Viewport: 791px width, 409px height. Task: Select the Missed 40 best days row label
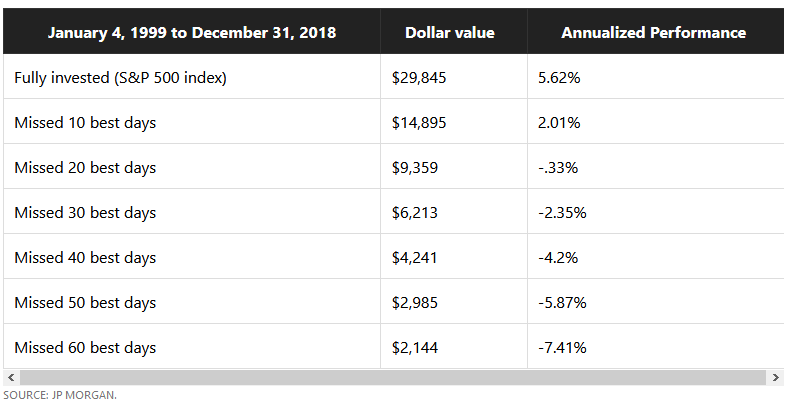85,258
